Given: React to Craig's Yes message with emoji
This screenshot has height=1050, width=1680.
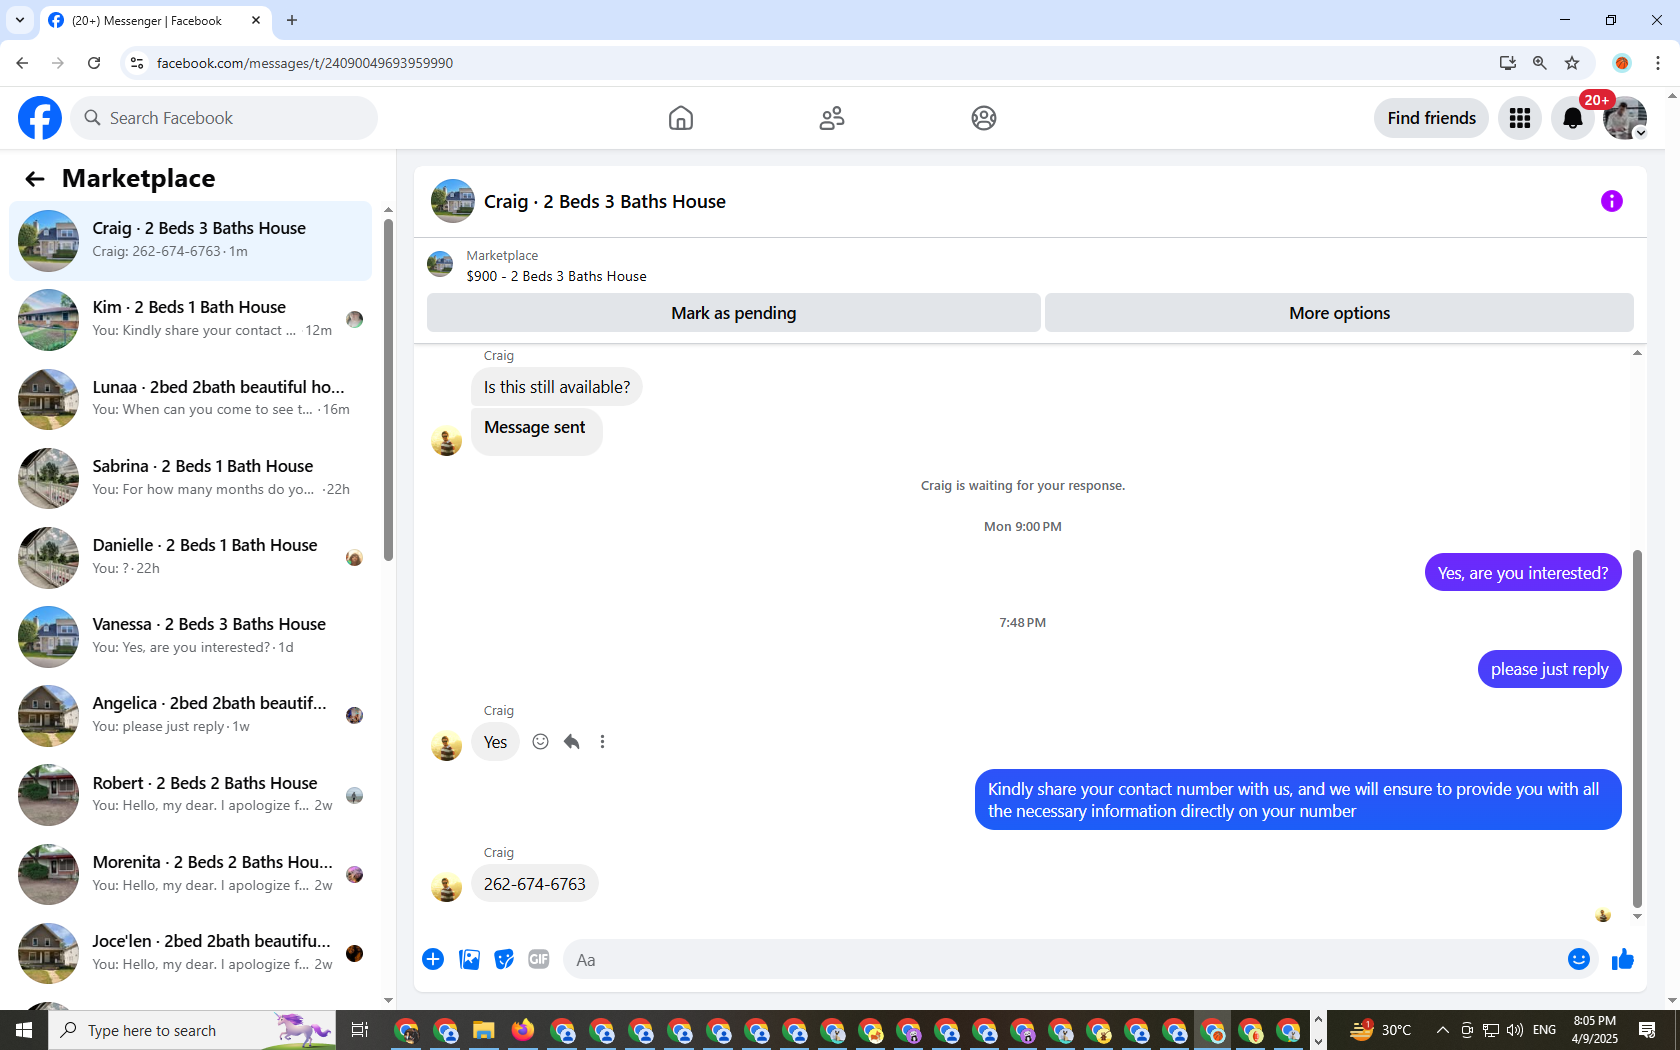Looking at the screenshot, I should (x=540, y=742).
